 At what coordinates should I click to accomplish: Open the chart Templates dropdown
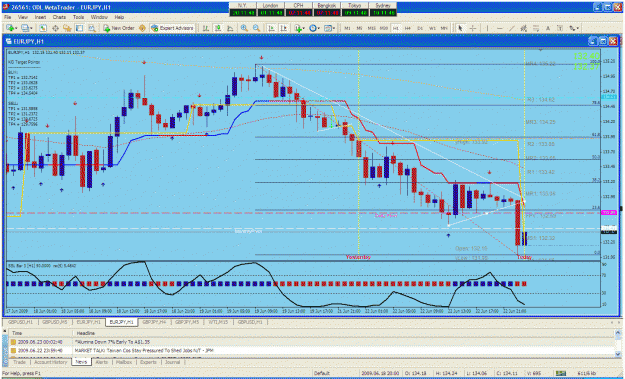click(330, 28)
